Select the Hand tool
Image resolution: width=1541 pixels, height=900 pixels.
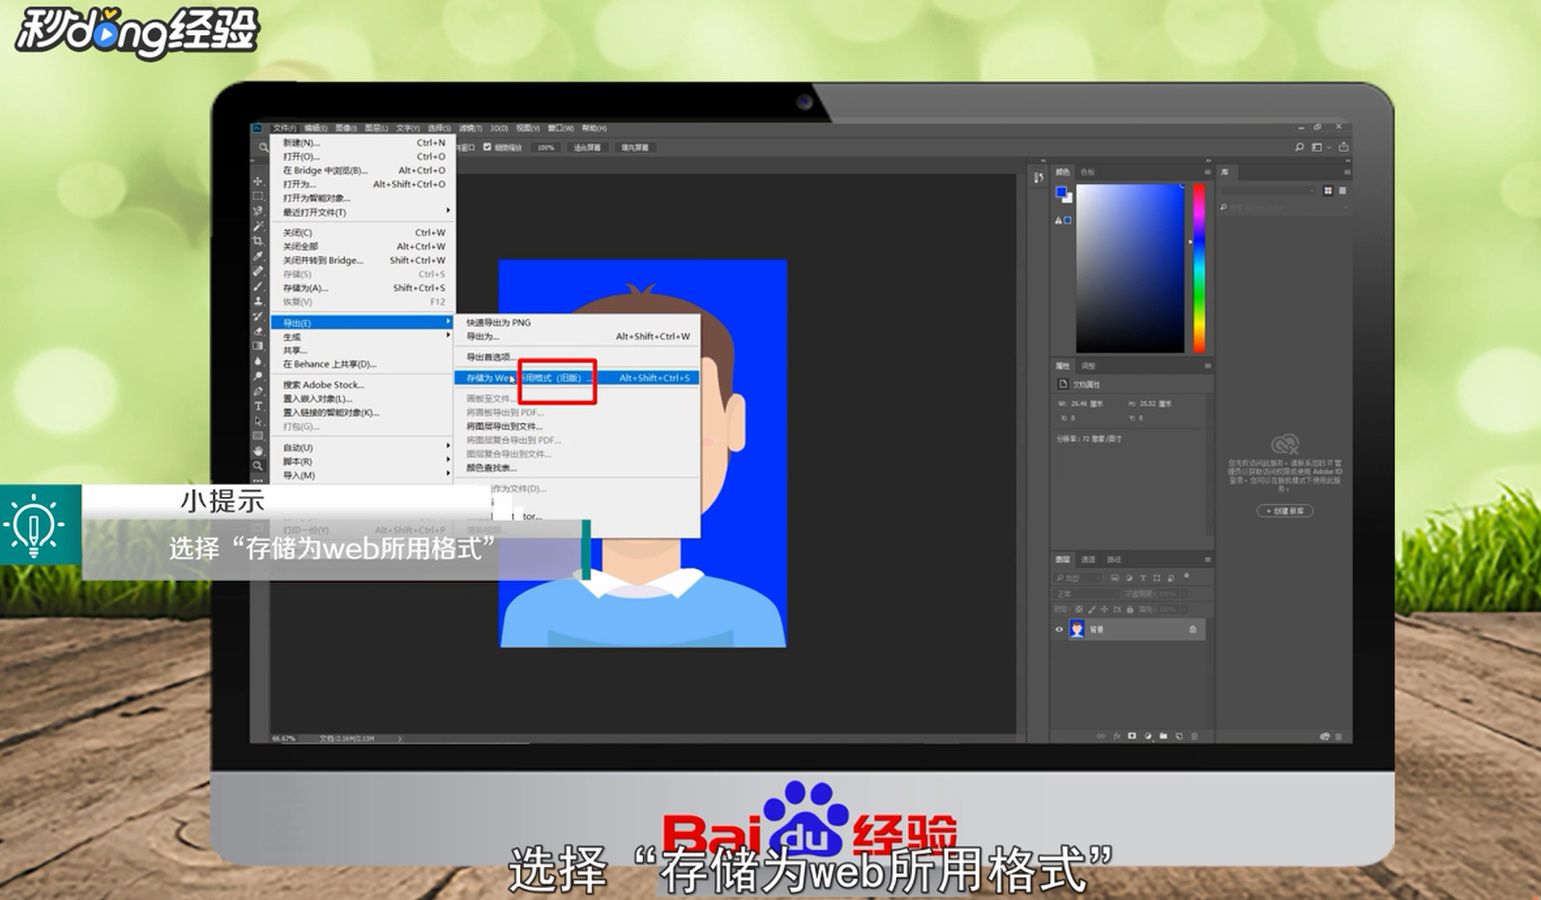click(x=258, y=450)
